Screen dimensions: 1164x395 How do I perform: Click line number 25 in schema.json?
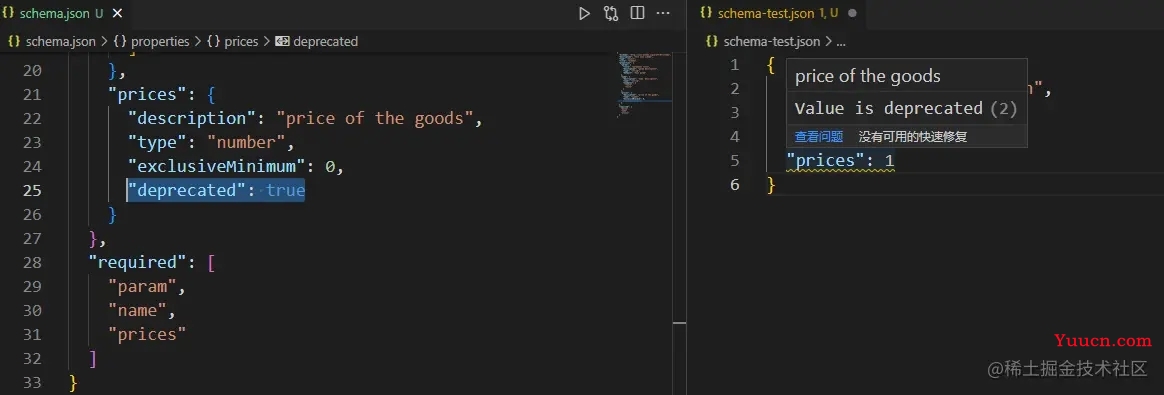point(32,191)
